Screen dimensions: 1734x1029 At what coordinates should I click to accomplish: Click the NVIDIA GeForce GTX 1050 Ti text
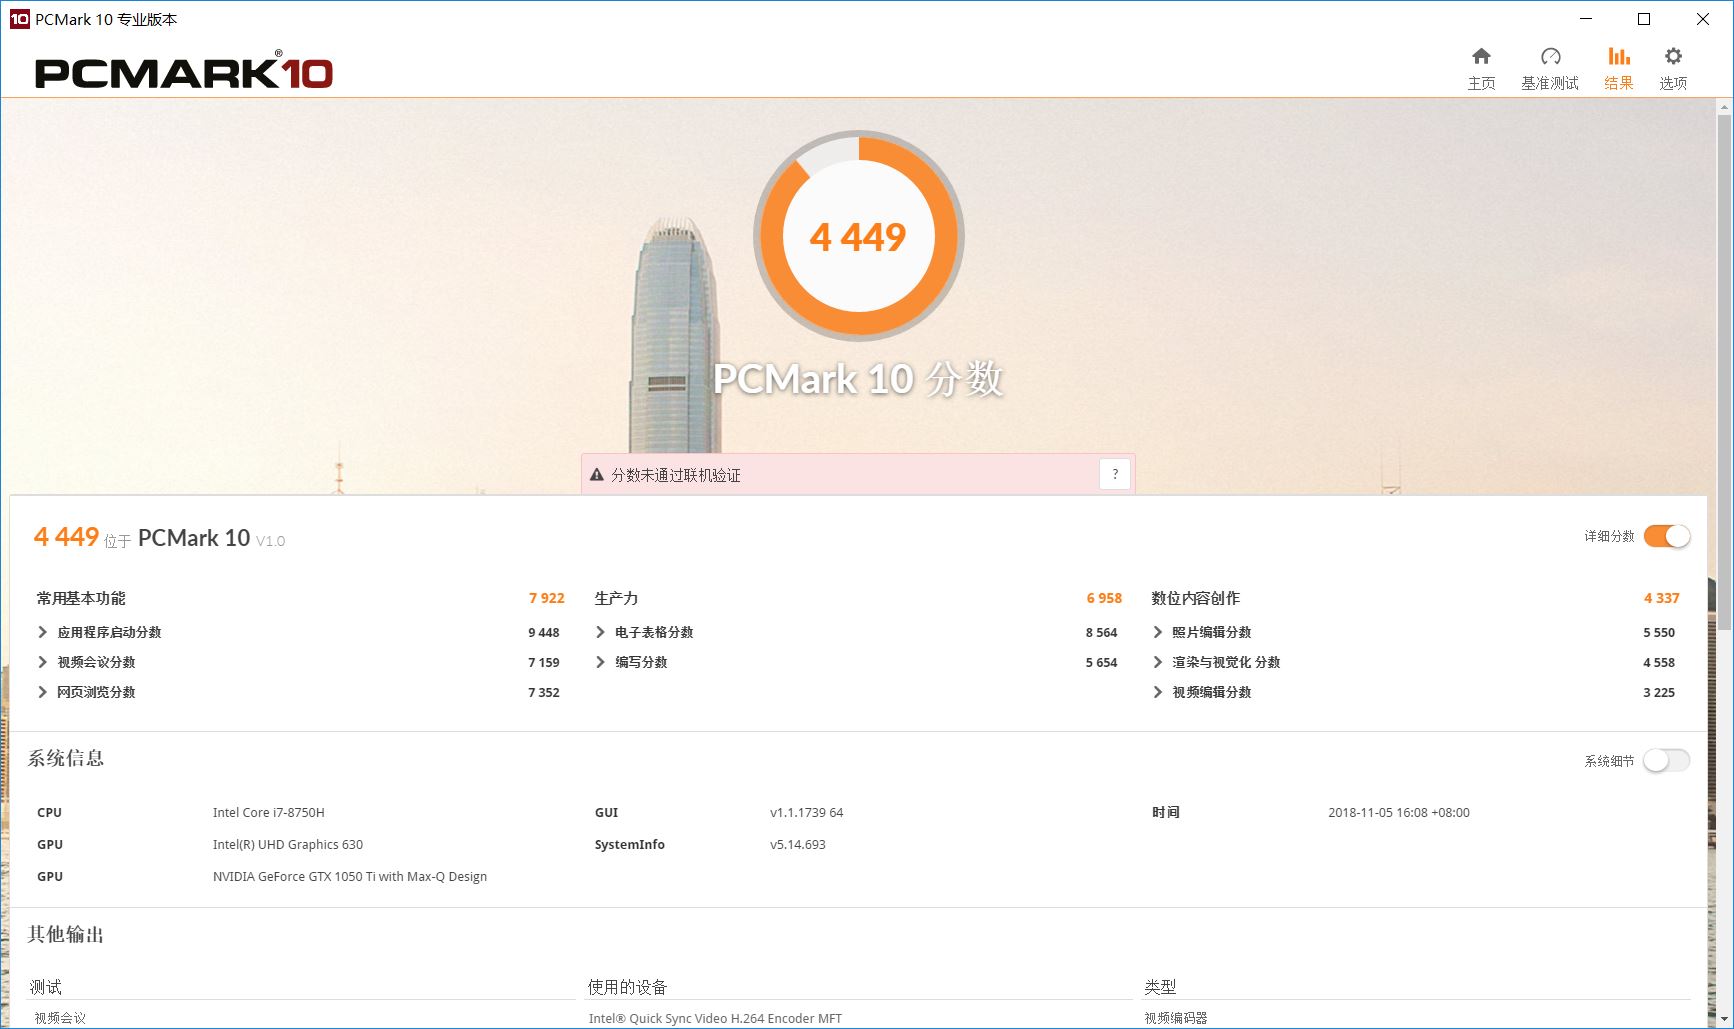click(350, 876)
